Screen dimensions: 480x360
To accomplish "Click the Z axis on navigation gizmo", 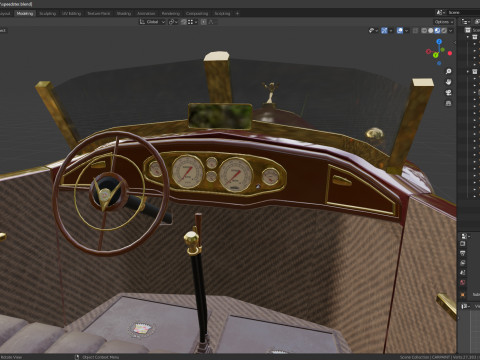I will pos(439,41).
